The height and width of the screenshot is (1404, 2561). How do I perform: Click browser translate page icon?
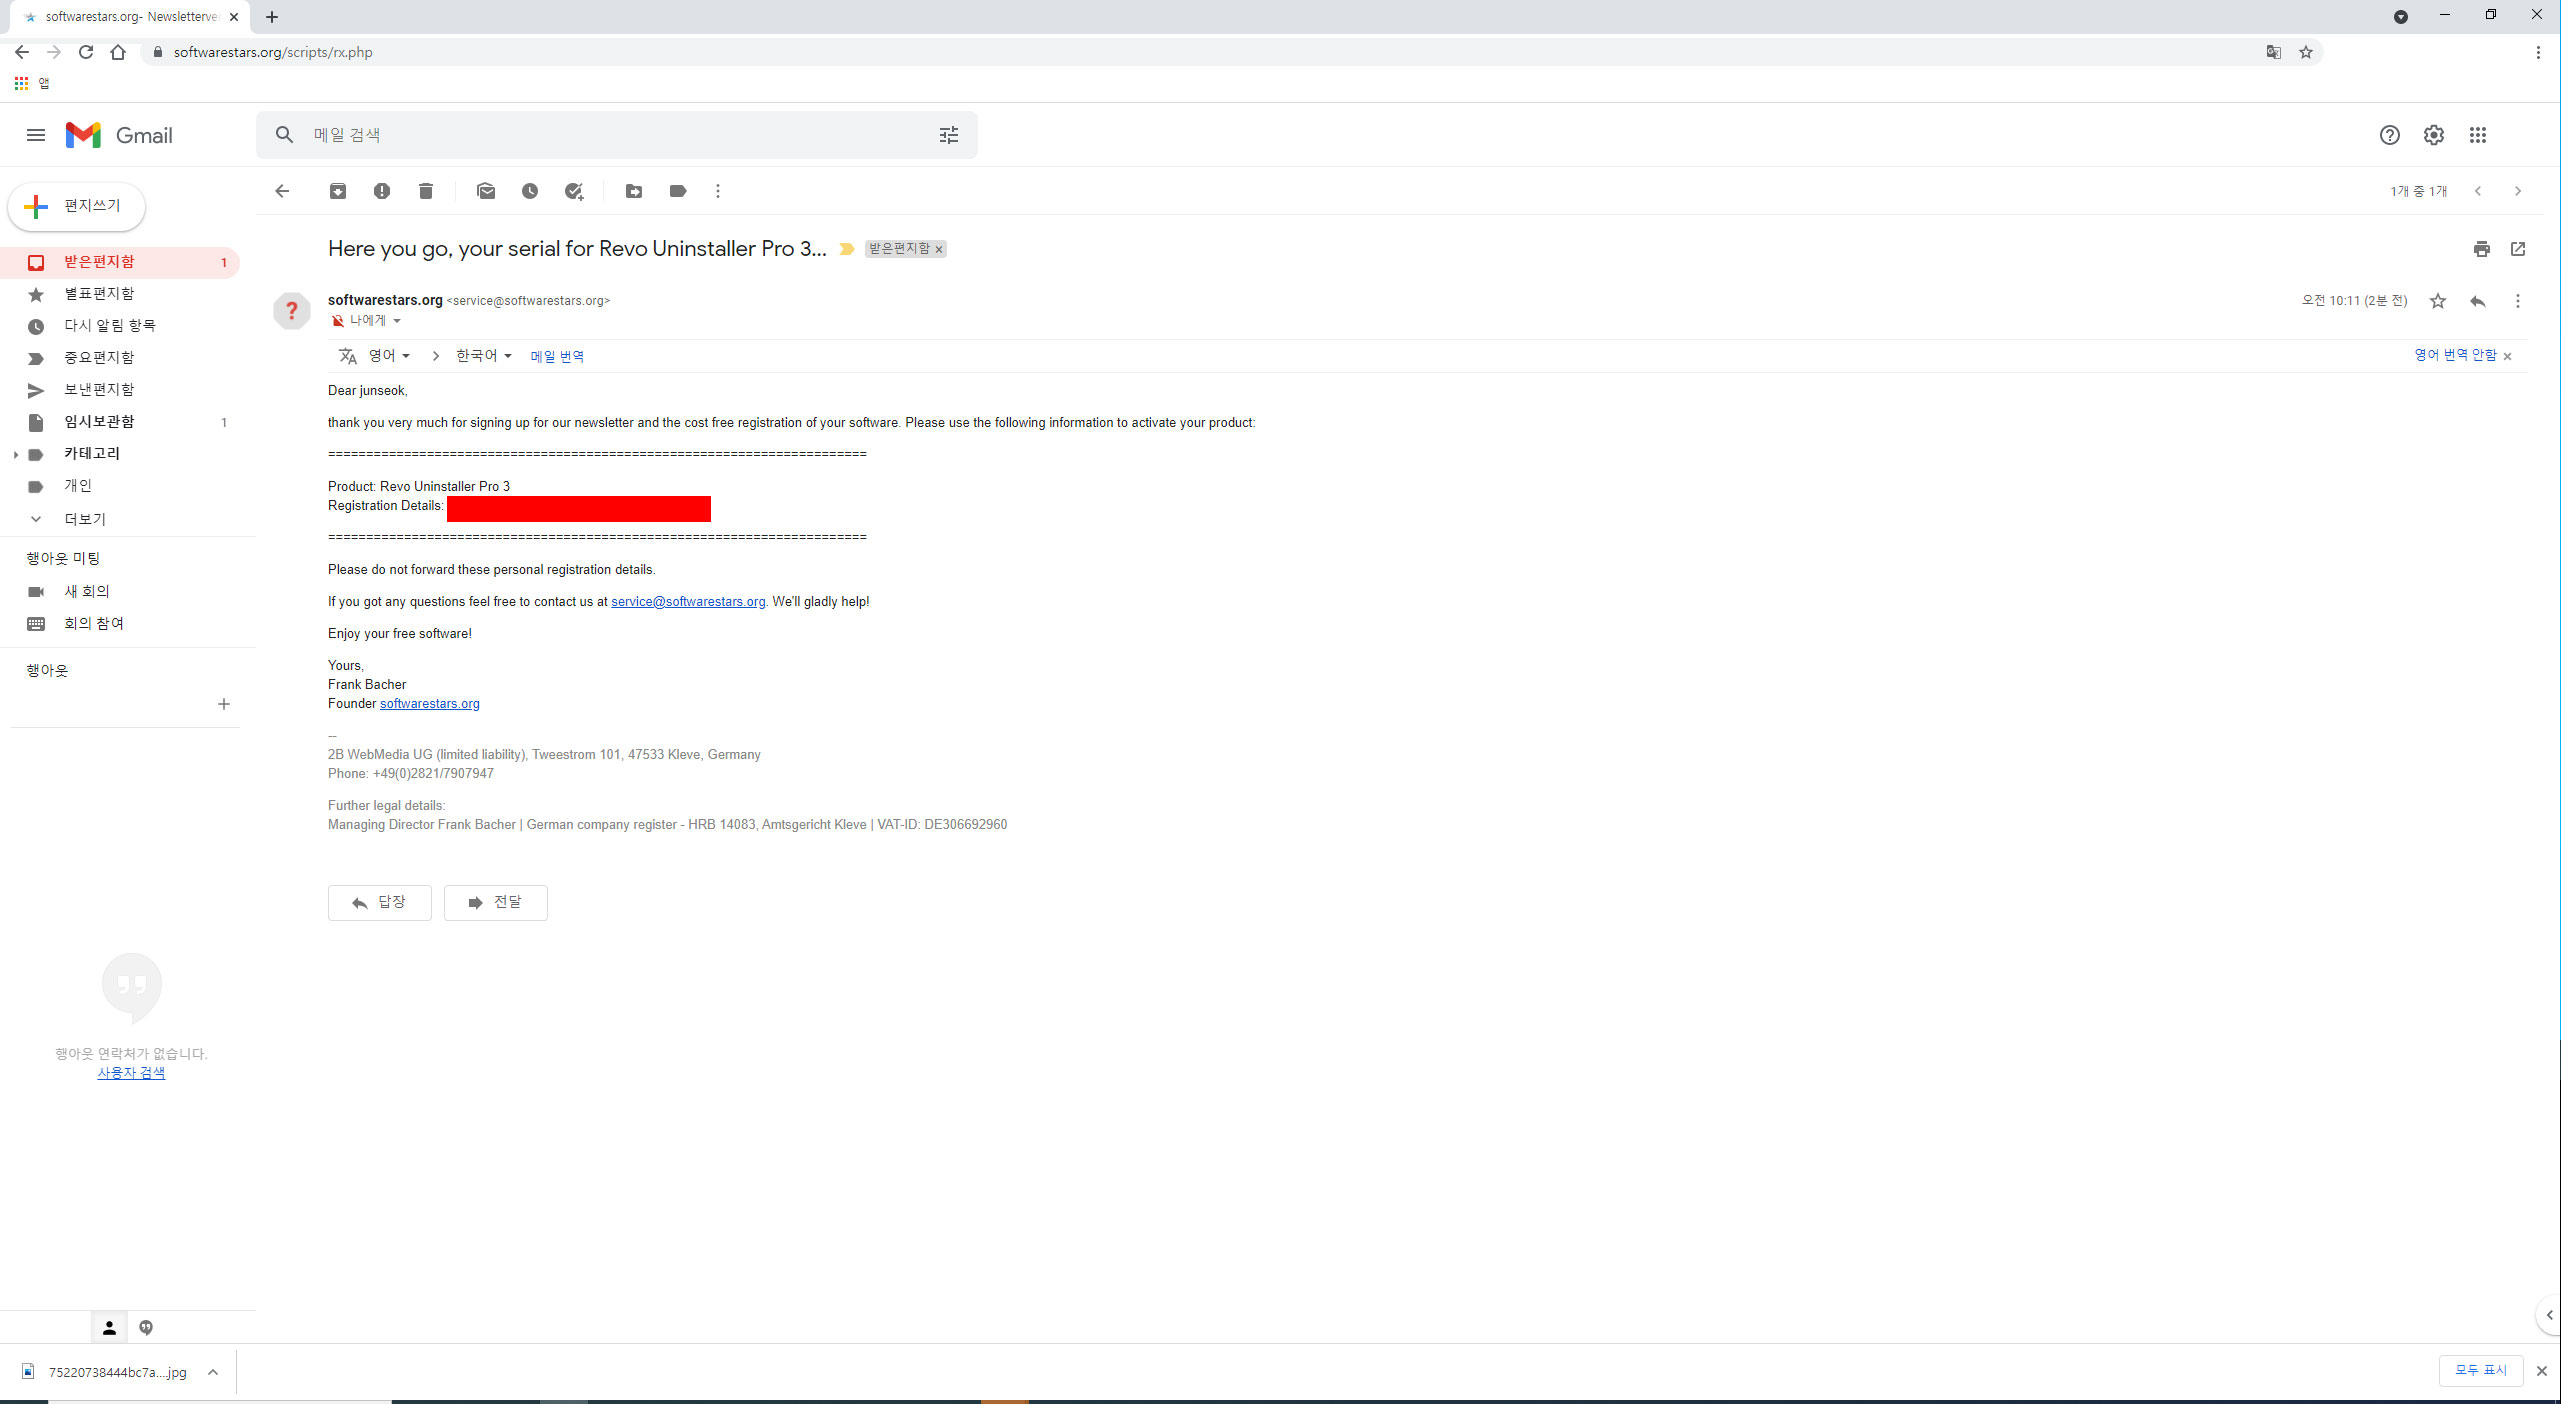coord(2273,52)
